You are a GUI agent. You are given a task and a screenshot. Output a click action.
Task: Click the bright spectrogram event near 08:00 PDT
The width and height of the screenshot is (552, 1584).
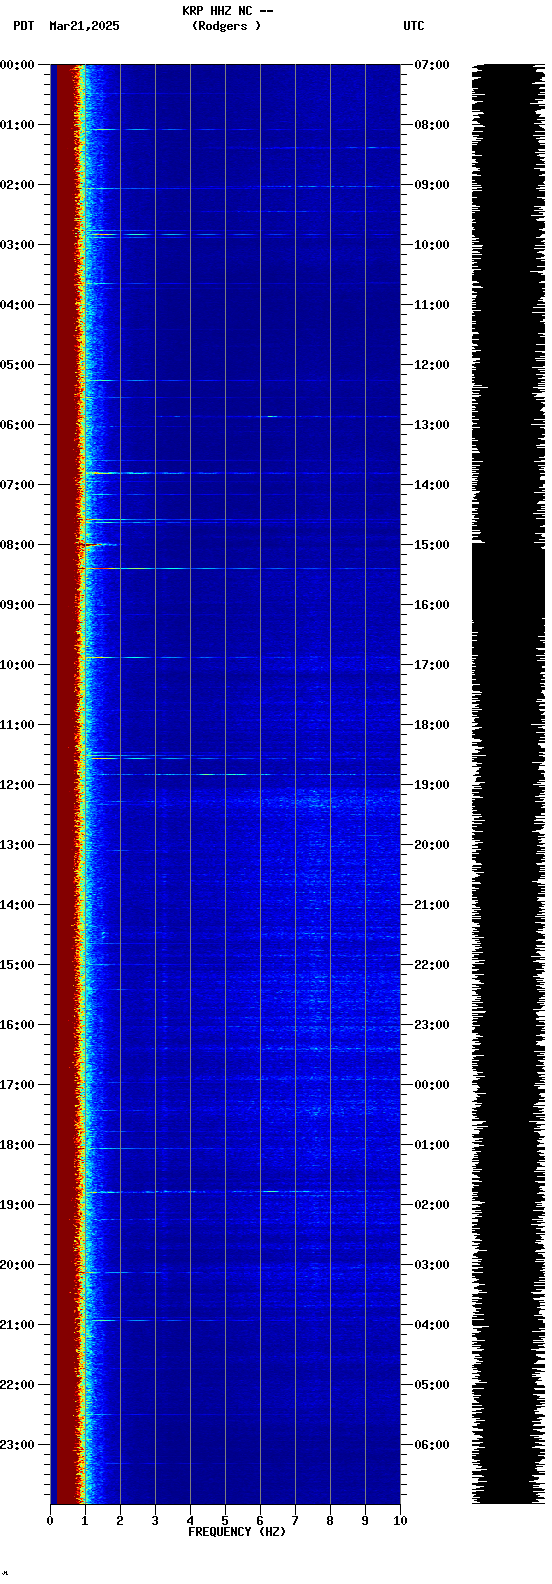pos(98,544)
